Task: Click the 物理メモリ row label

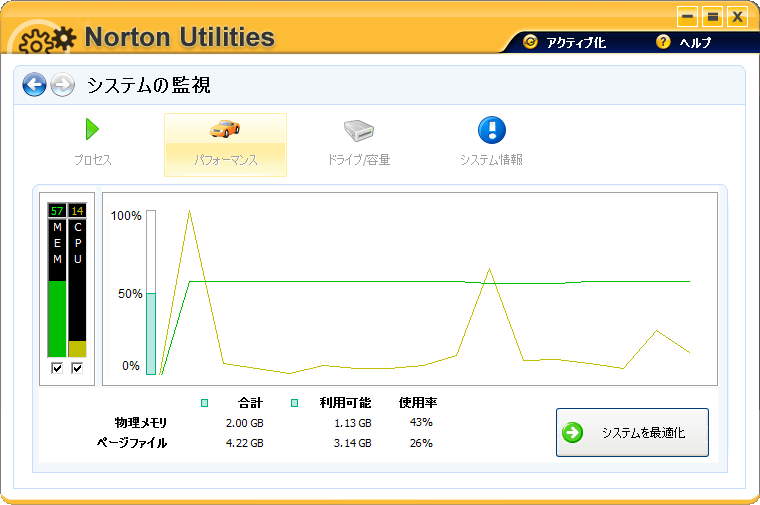Action: click(x=141, y=423)
